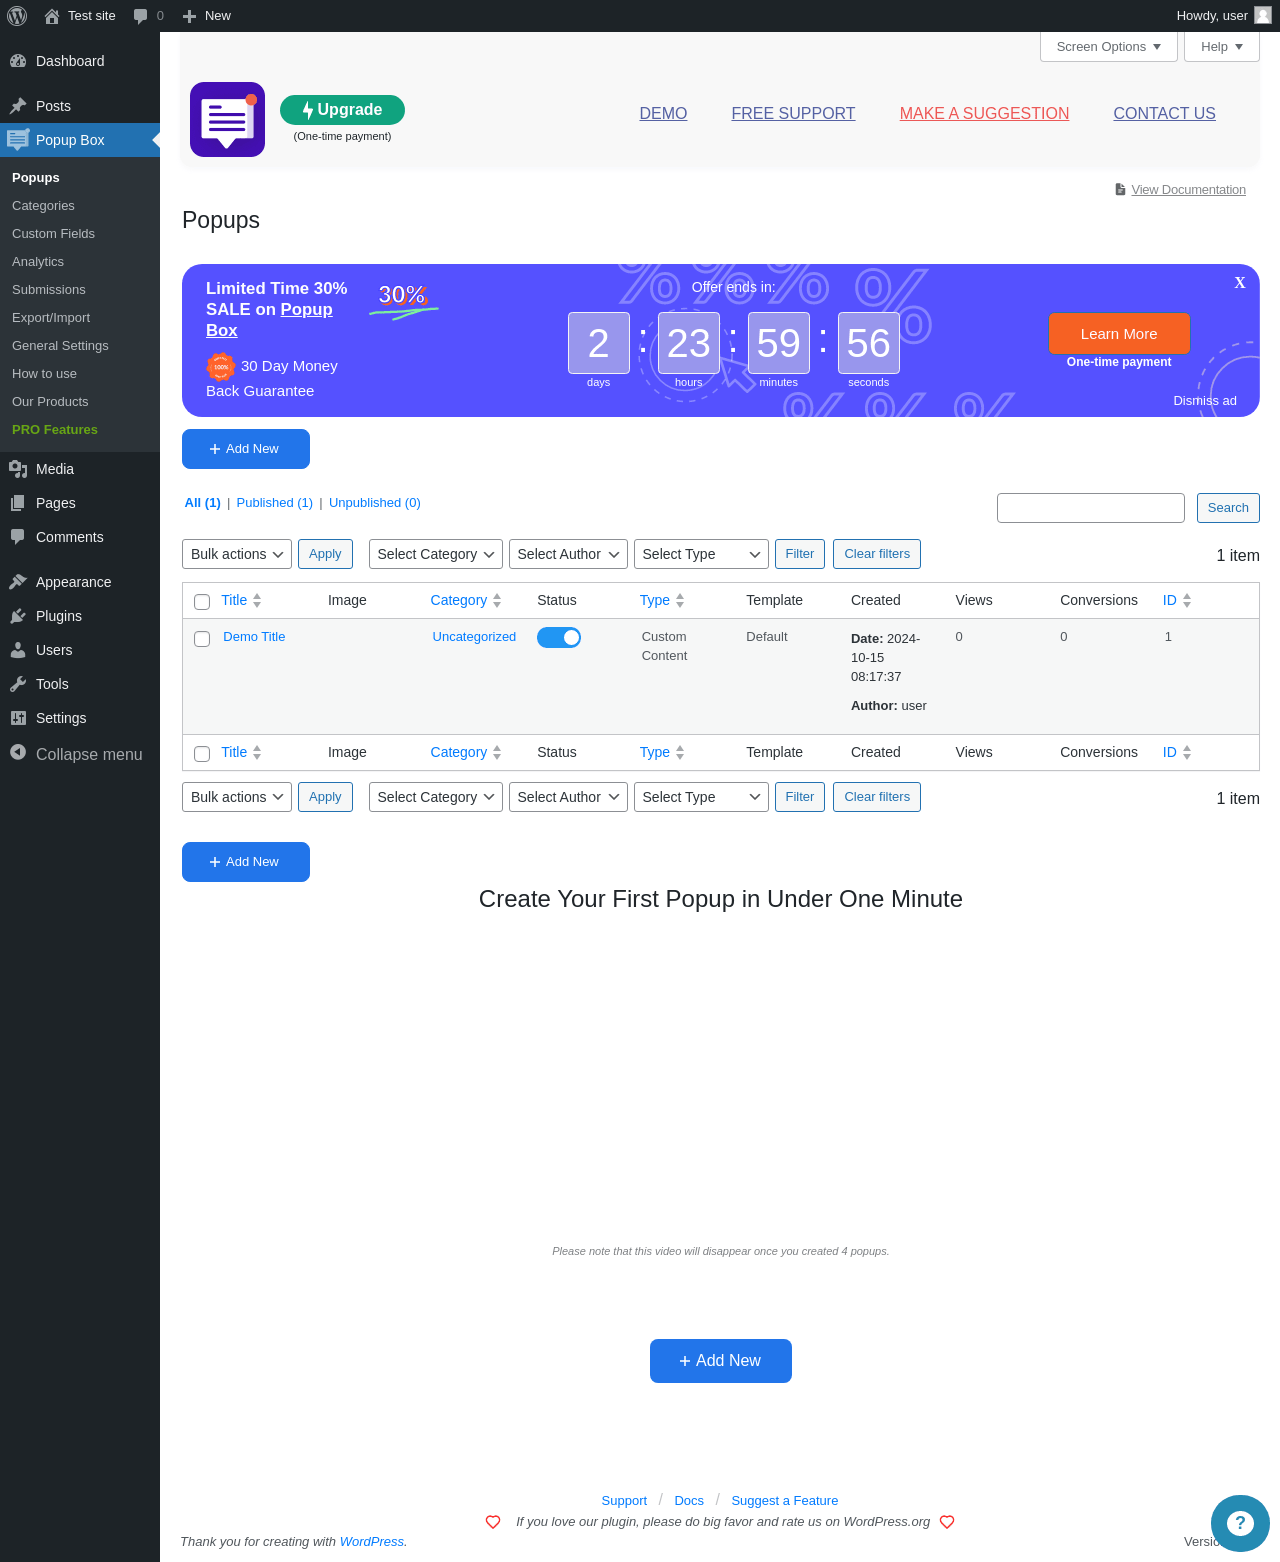Open the Analytics submenu item
The image size is (1280, 1562).
point(38,262)
